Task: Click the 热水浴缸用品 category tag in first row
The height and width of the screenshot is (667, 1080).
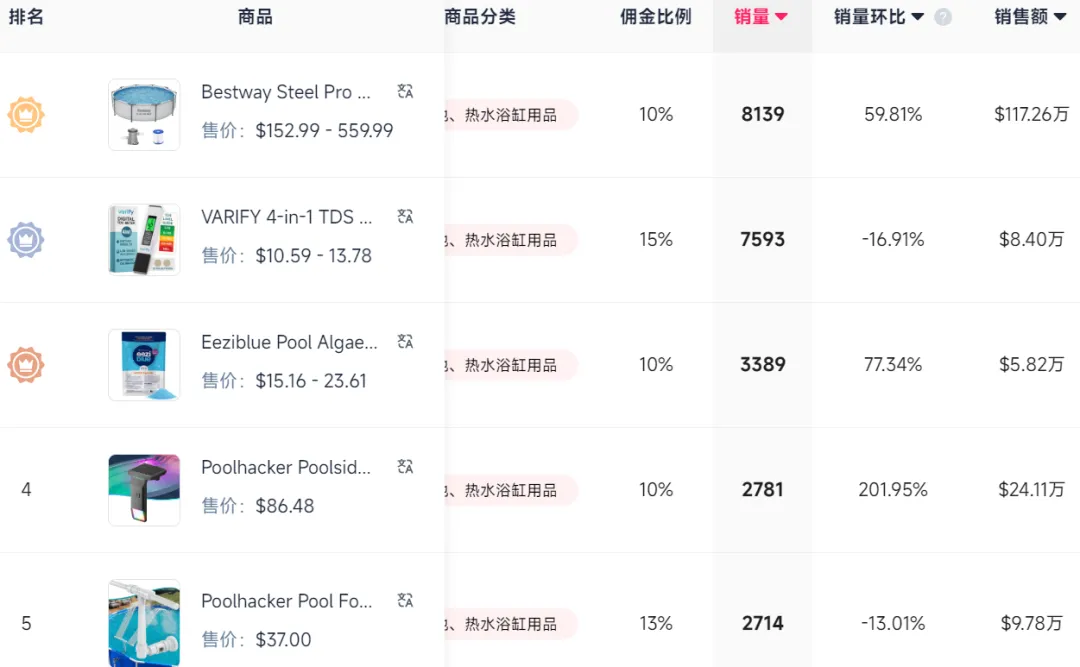Action: click(x=510, y=115)
